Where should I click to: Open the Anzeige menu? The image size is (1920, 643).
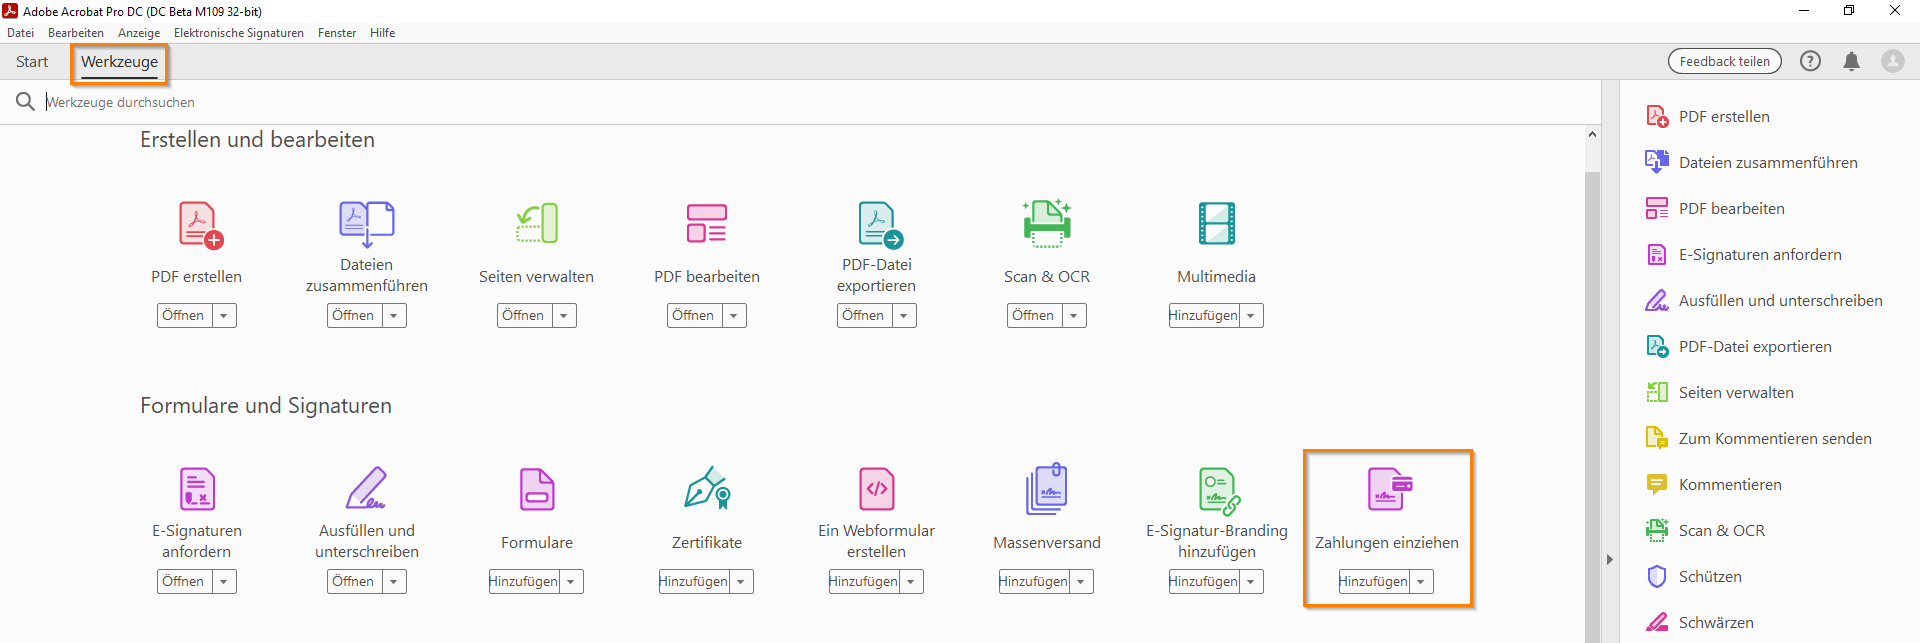tap(139, 33)
